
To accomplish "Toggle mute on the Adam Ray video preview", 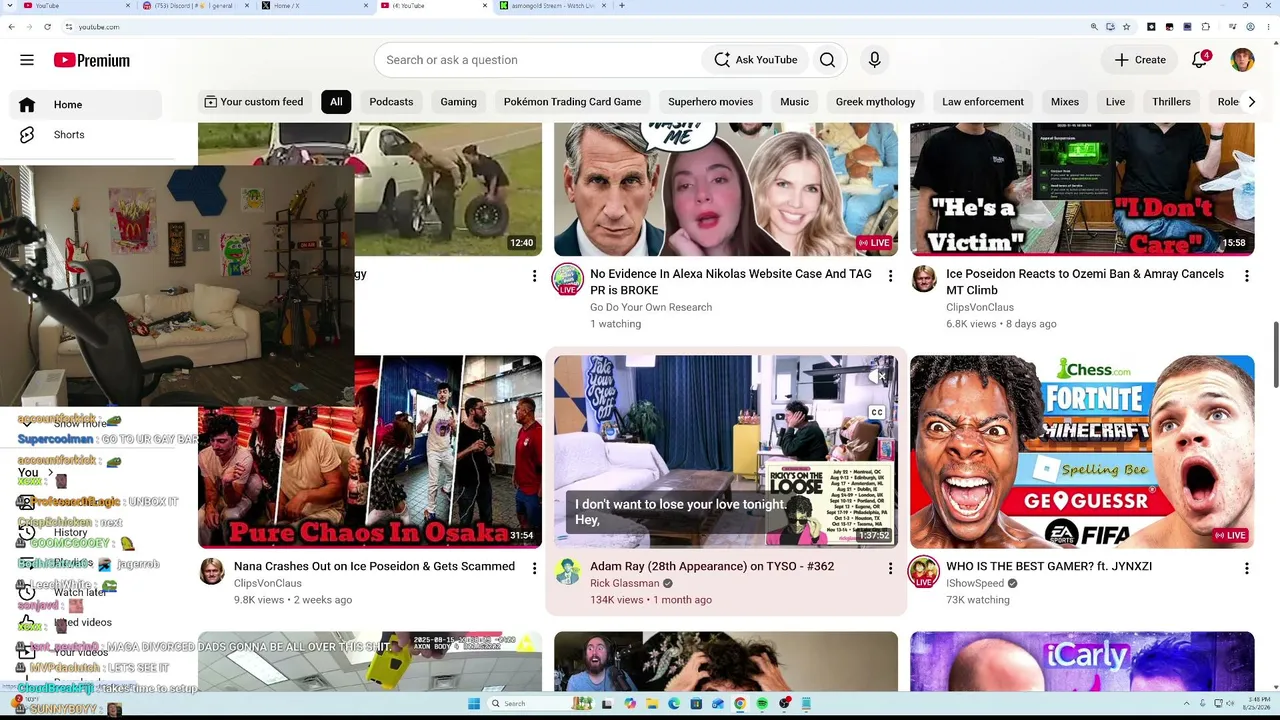I will point(877,376).
